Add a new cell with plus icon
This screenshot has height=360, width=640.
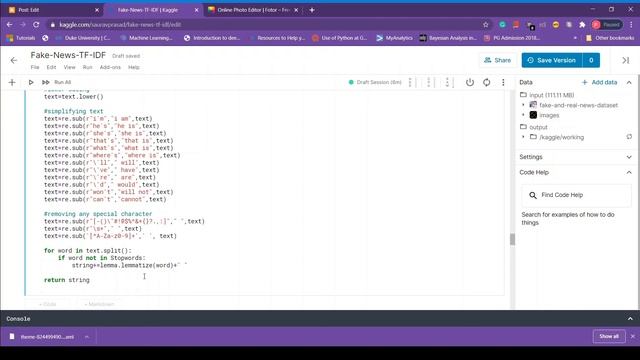[12, 82]
